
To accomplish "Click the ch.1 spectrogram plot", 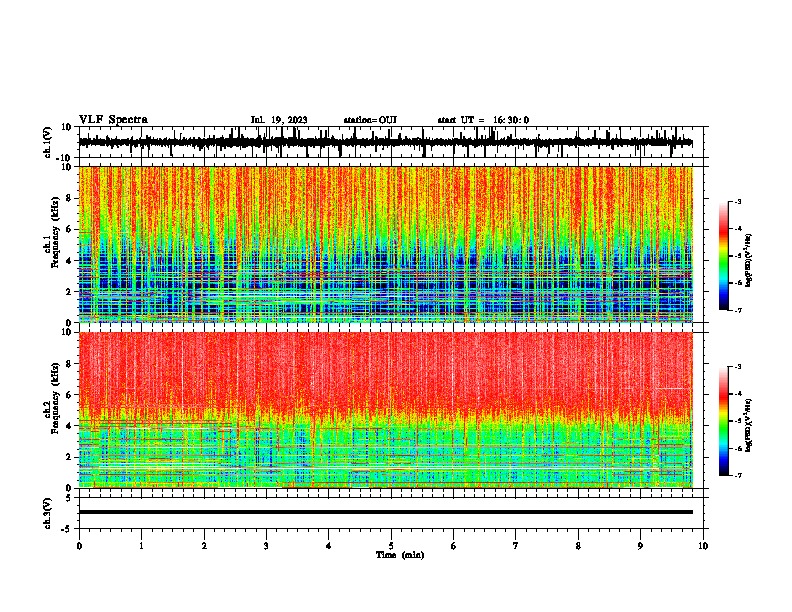I will (386, 244).
